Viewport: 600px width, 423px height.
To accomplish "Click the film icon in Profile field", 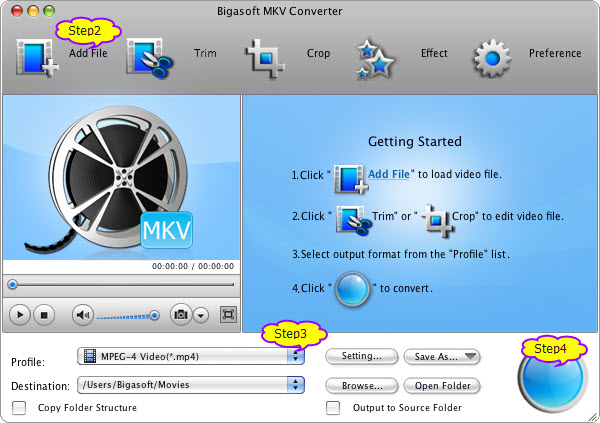I will 90,356.
